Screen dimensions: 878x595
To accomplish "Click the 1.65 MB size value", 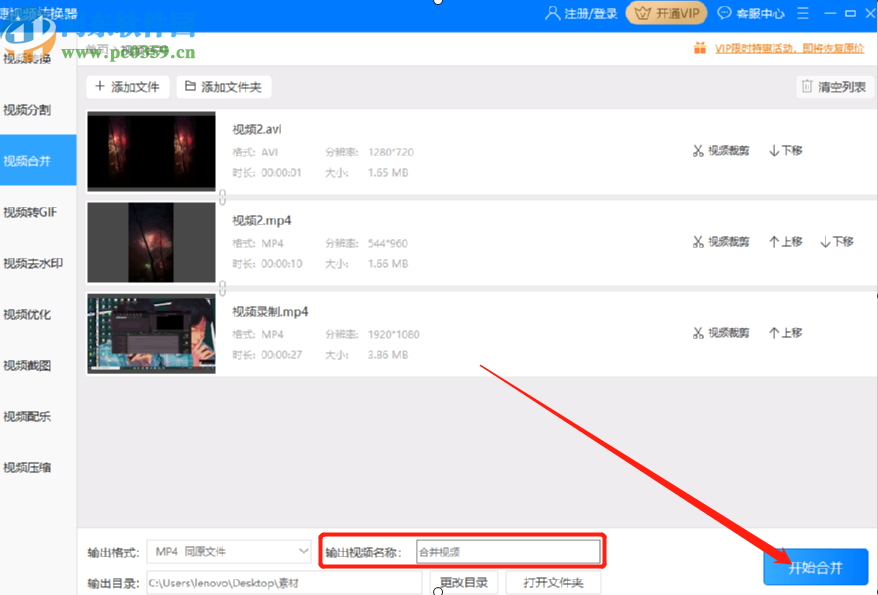I will pos(387,173).
